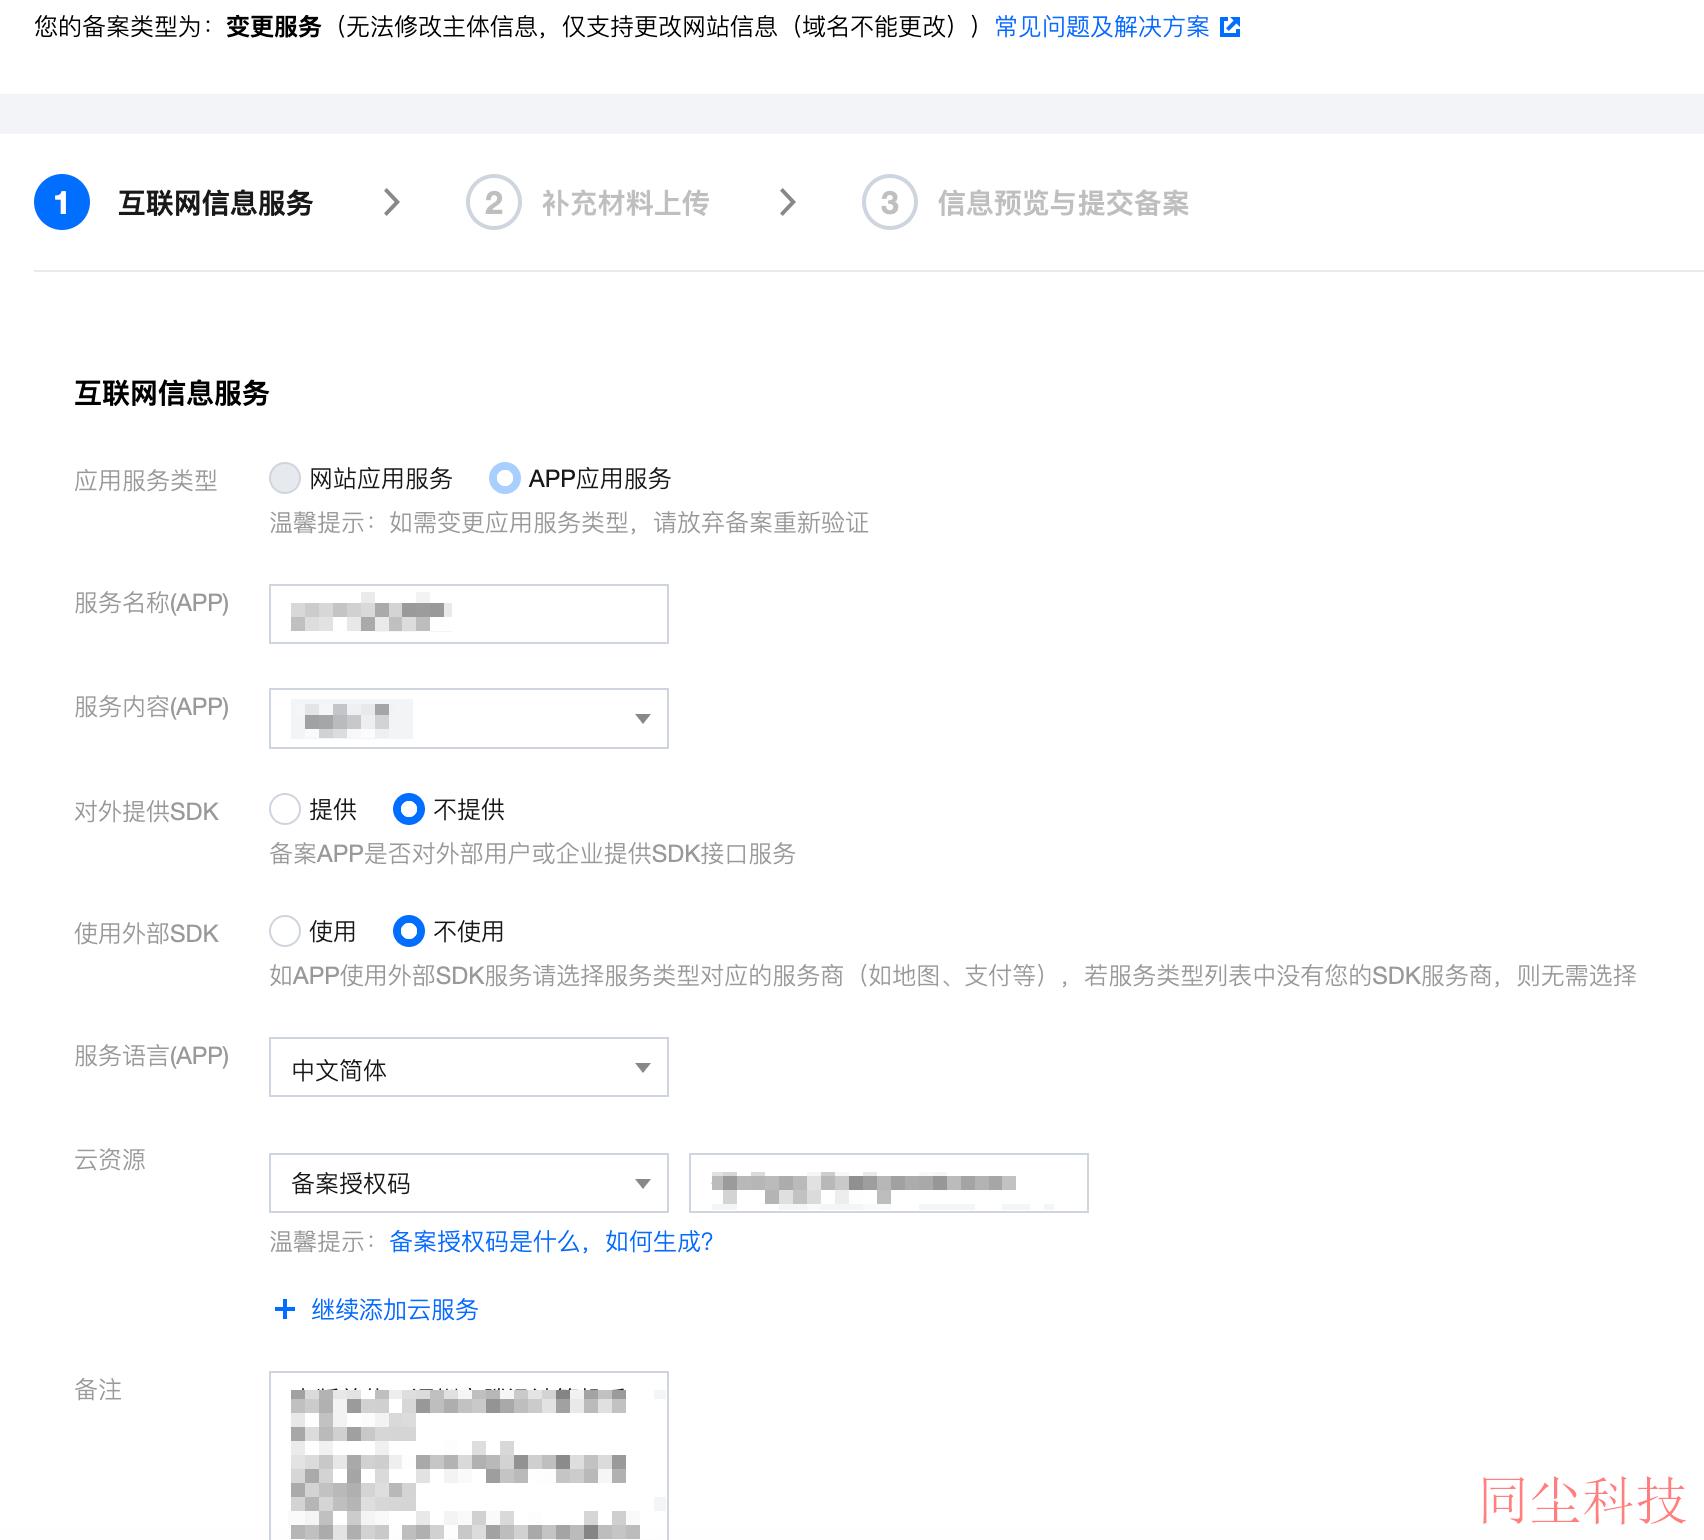Open the 备案授权码是什么，如何生成? link

[x=551, y=1241]
